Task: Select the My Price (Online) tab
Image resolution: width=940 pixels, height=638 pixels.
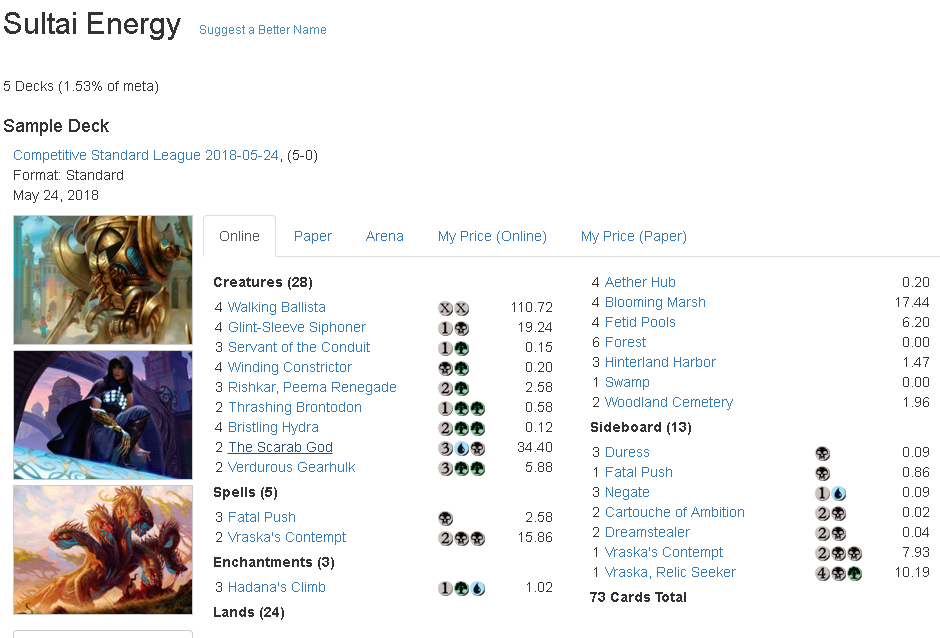Action: click(492, 236)
